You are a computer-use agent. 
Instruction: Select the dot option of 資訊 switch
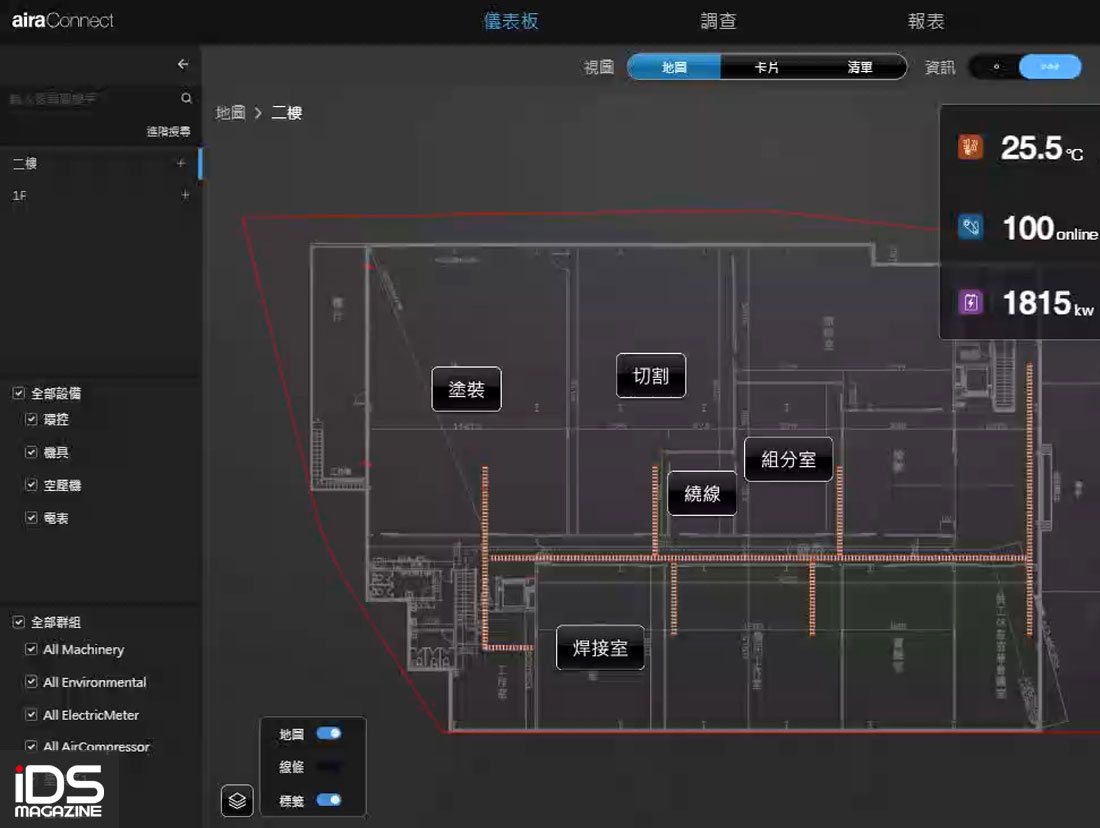point(996,67)
